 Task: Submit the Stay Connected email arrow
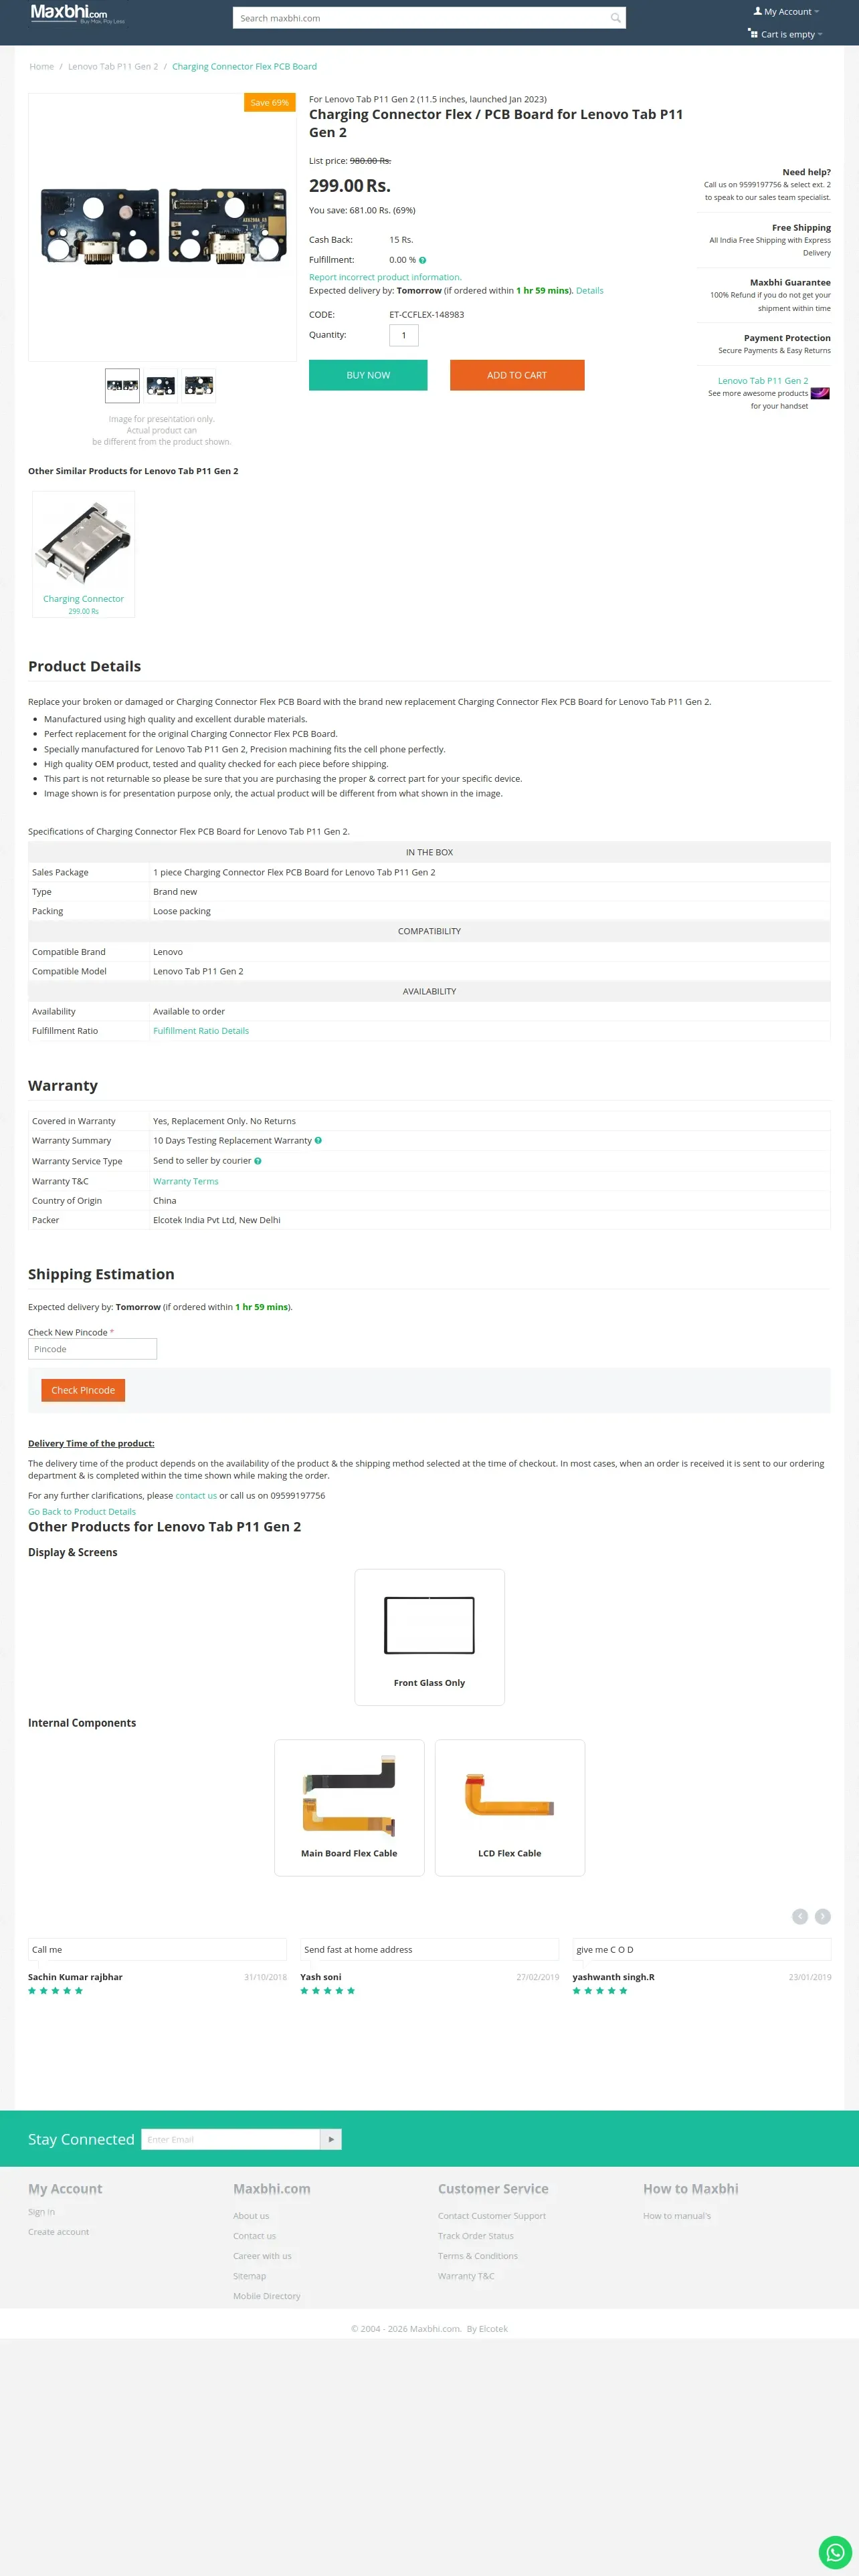[x=331, y=2139]
